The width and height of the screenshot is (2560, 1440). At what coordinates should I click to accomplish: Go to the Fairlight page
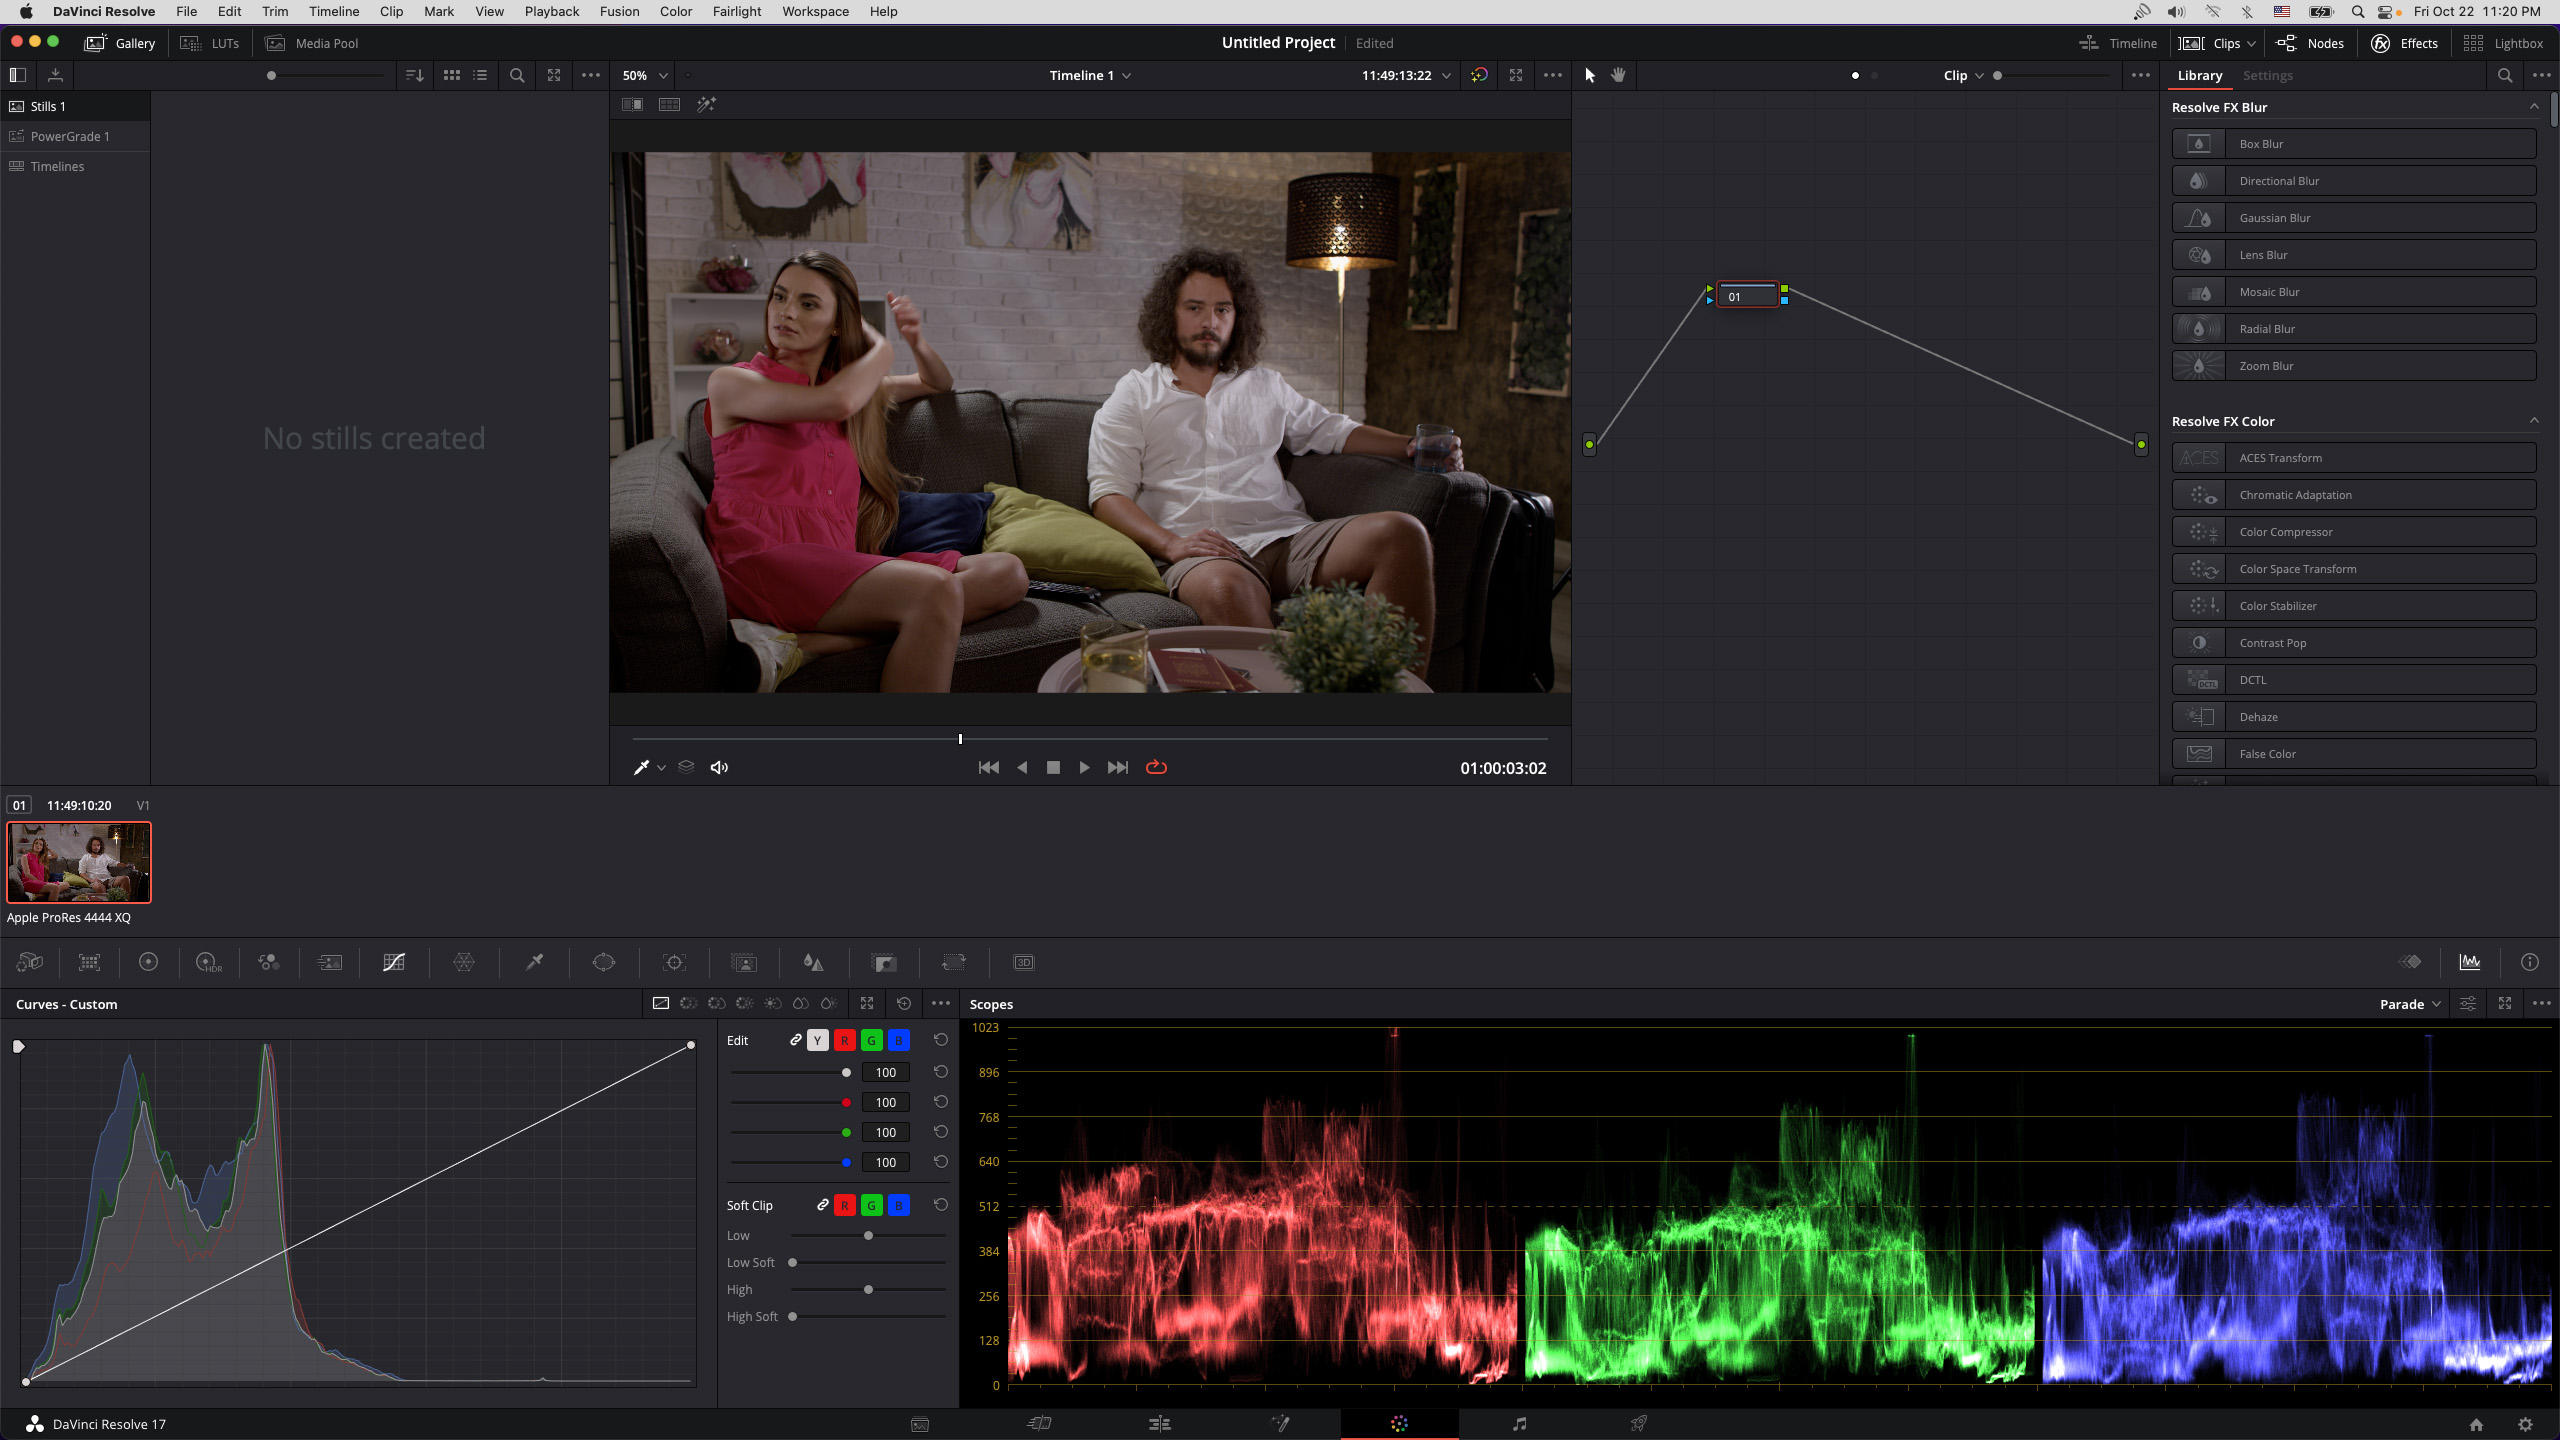(x=1519, y=1423)
